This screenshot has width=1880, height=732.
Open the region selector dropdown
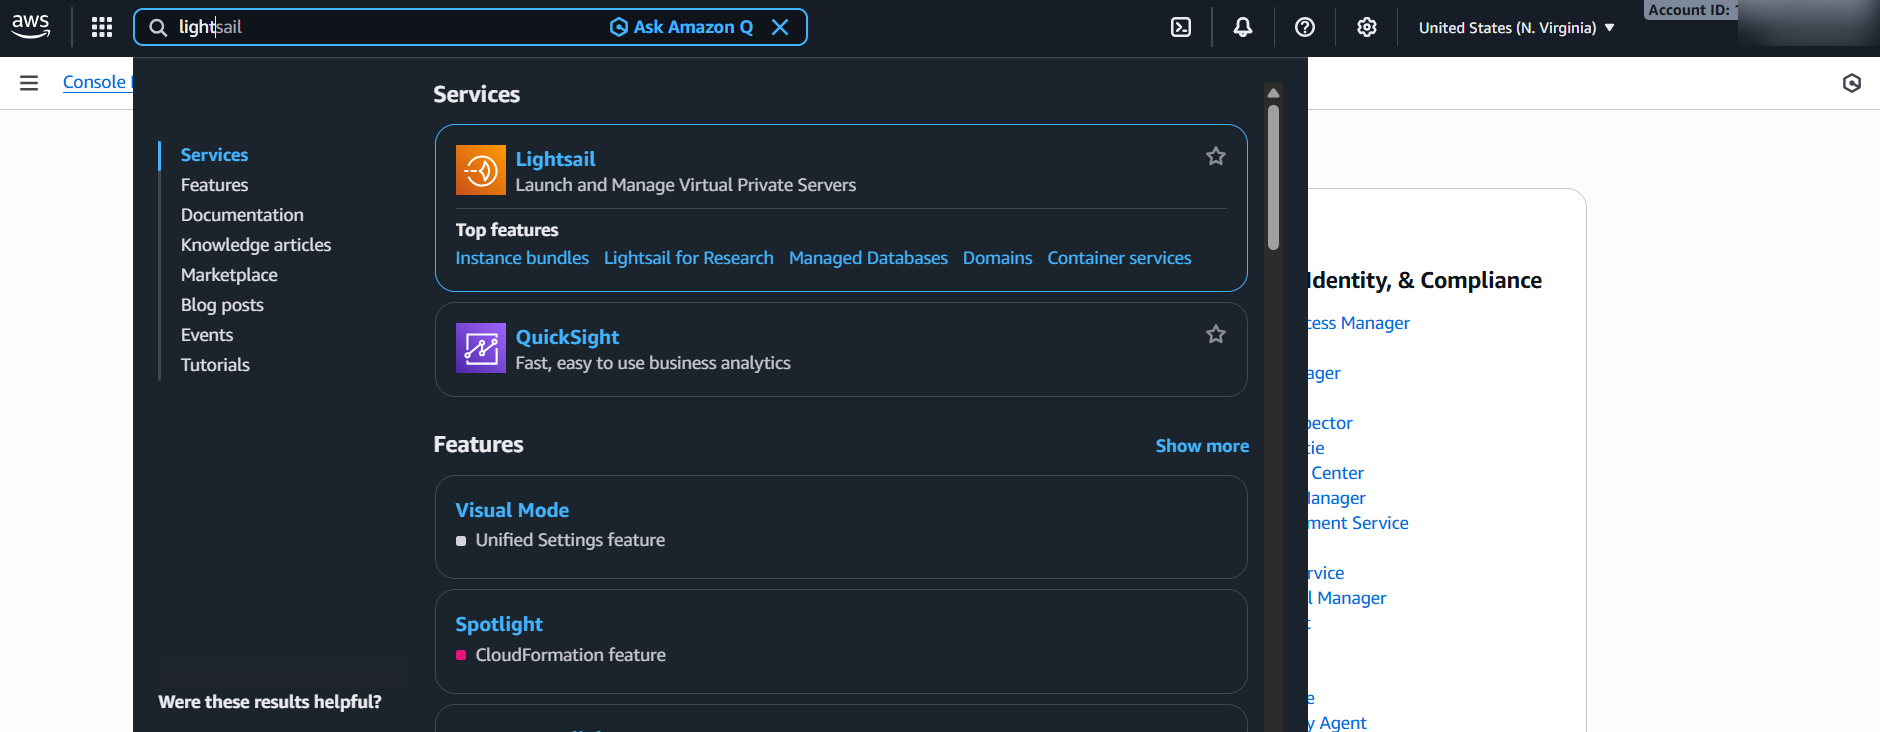1516,28
